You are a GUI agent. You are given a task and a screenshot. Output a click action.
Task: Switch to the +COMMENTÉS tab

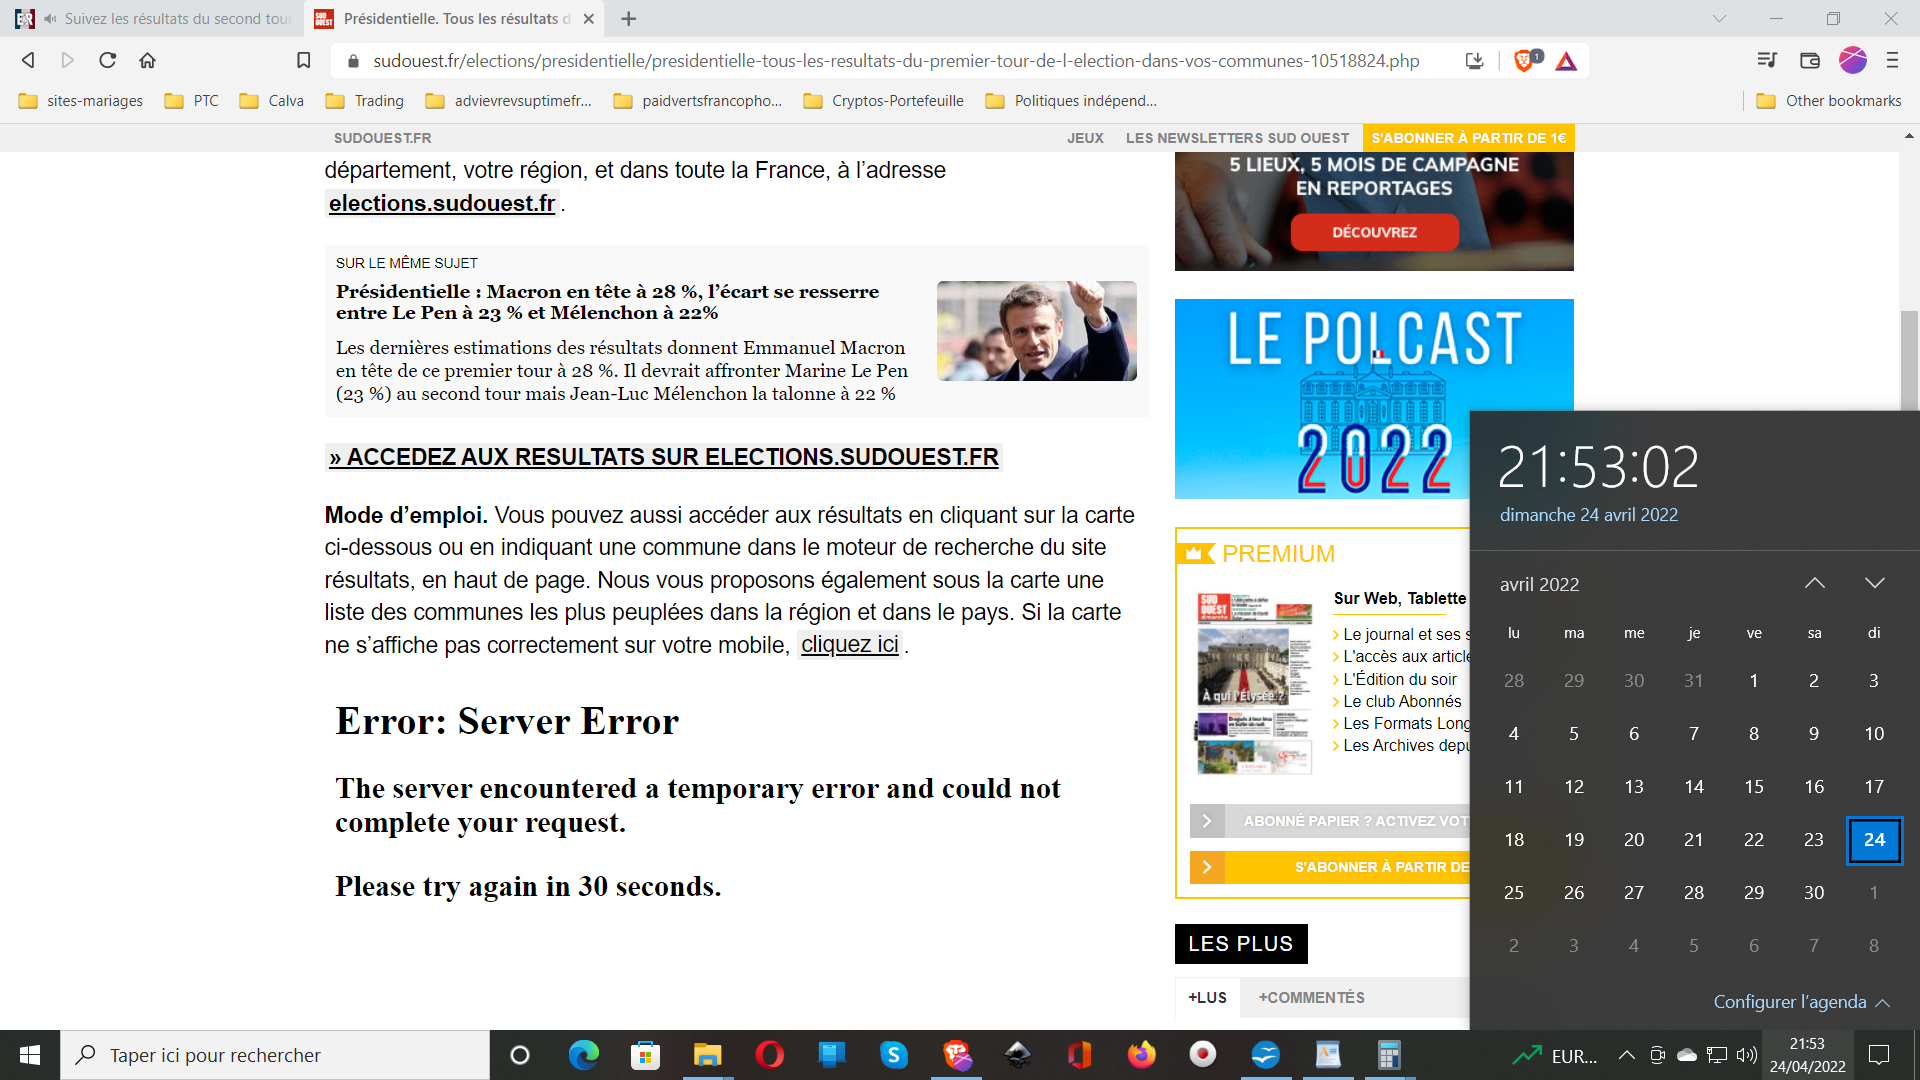click(x=1311, y=998)
